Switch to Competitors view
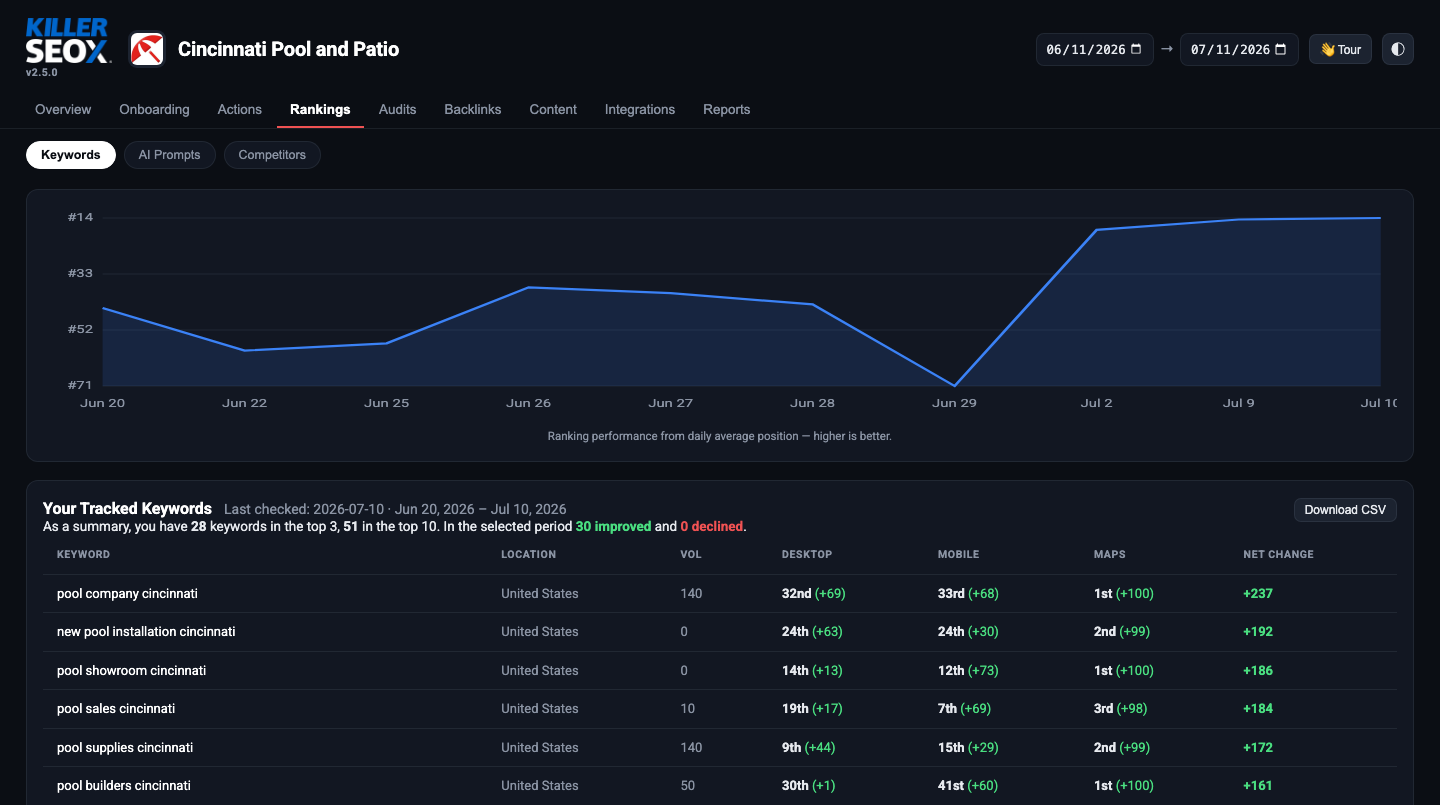Viewport: 1440px width, 805px height. coord(272,155)
